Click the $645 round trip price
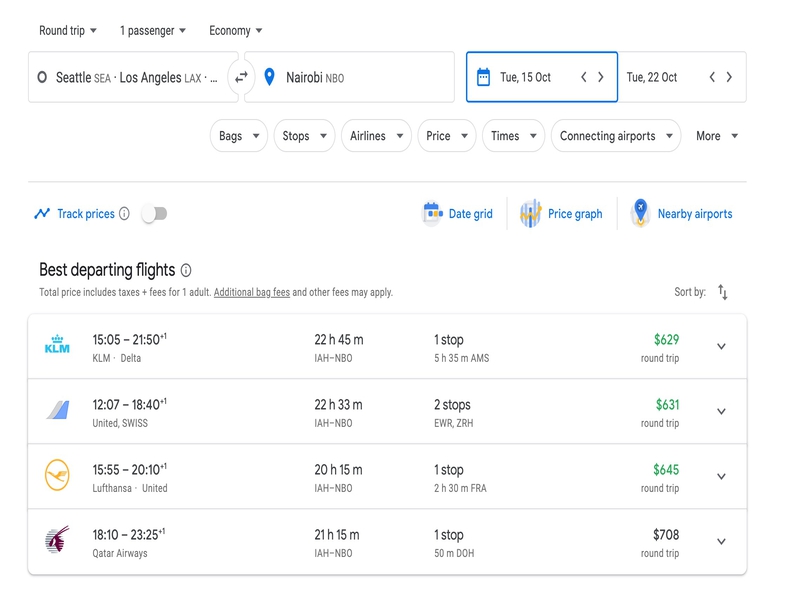The width and height of the screenshot is (800, 600). click(666, 470)
